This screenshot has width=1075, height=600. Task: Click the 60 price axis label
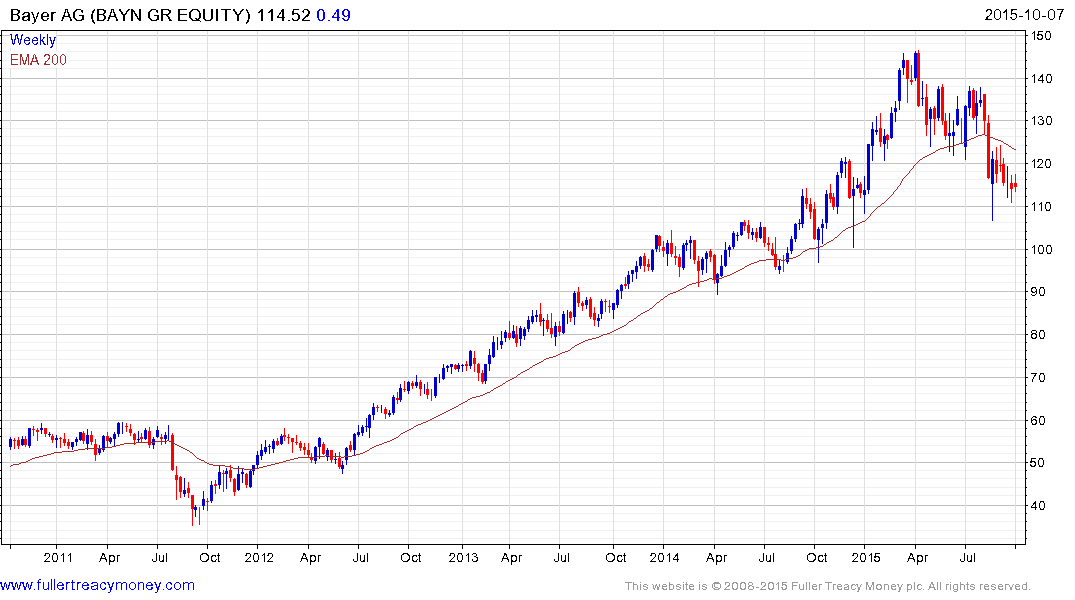(1038, 420)
